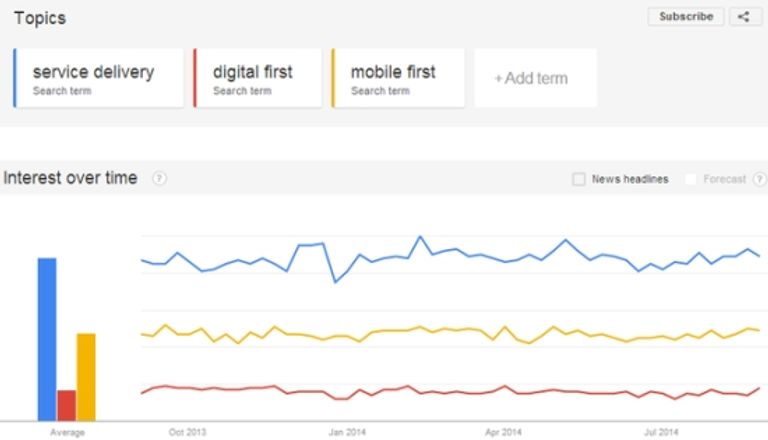Enable the News headlines checkbox
Screen dimensions: 768x440
tap(579, 179)
